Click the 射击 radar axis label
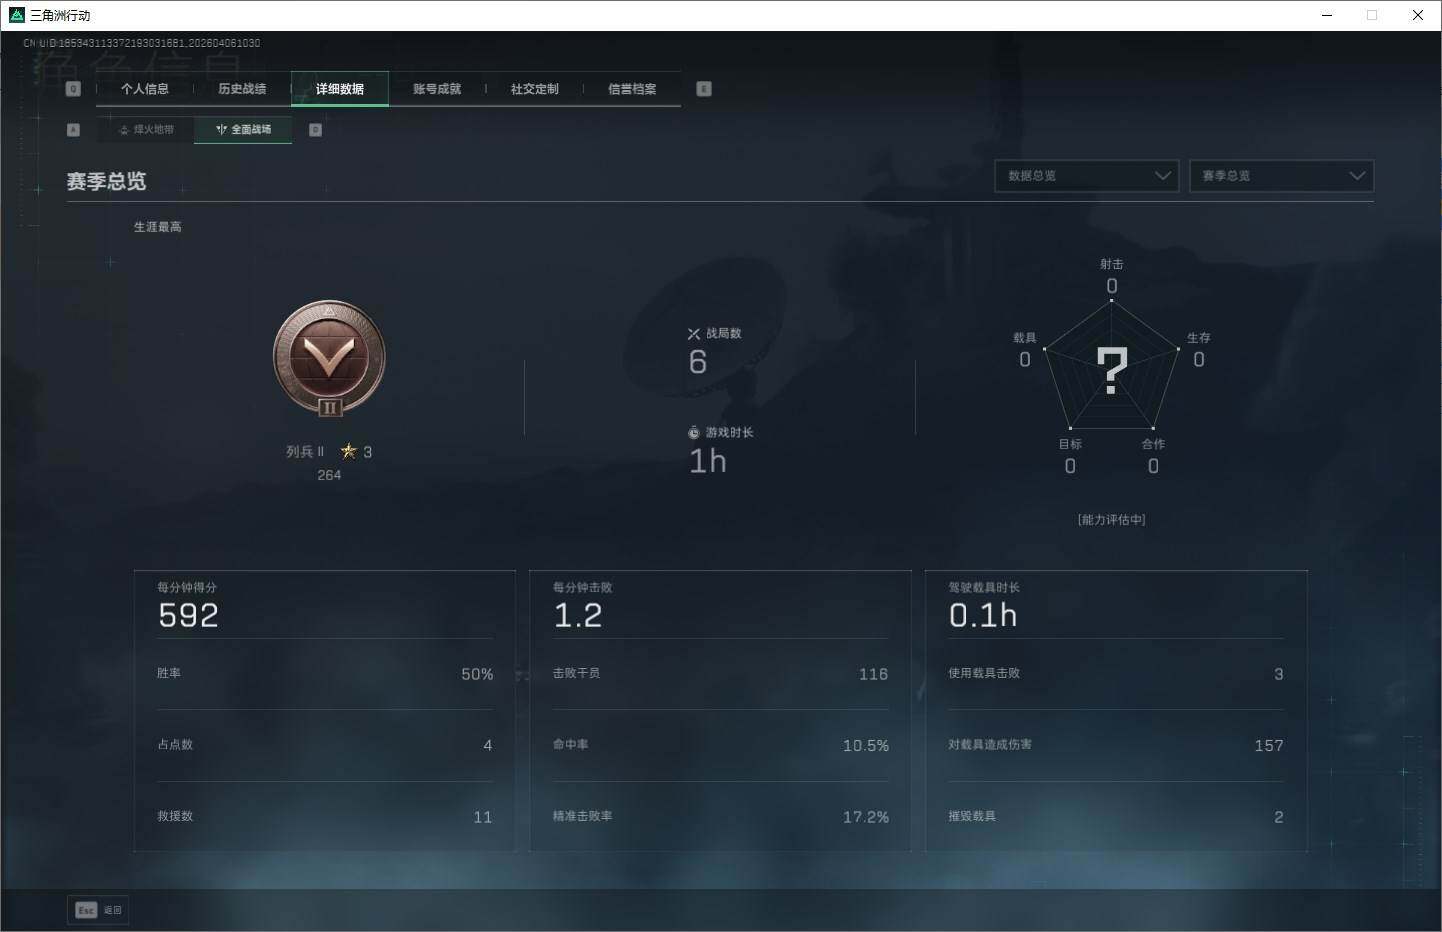Viewport: 1442px width, 932px height. (1112, 264)
